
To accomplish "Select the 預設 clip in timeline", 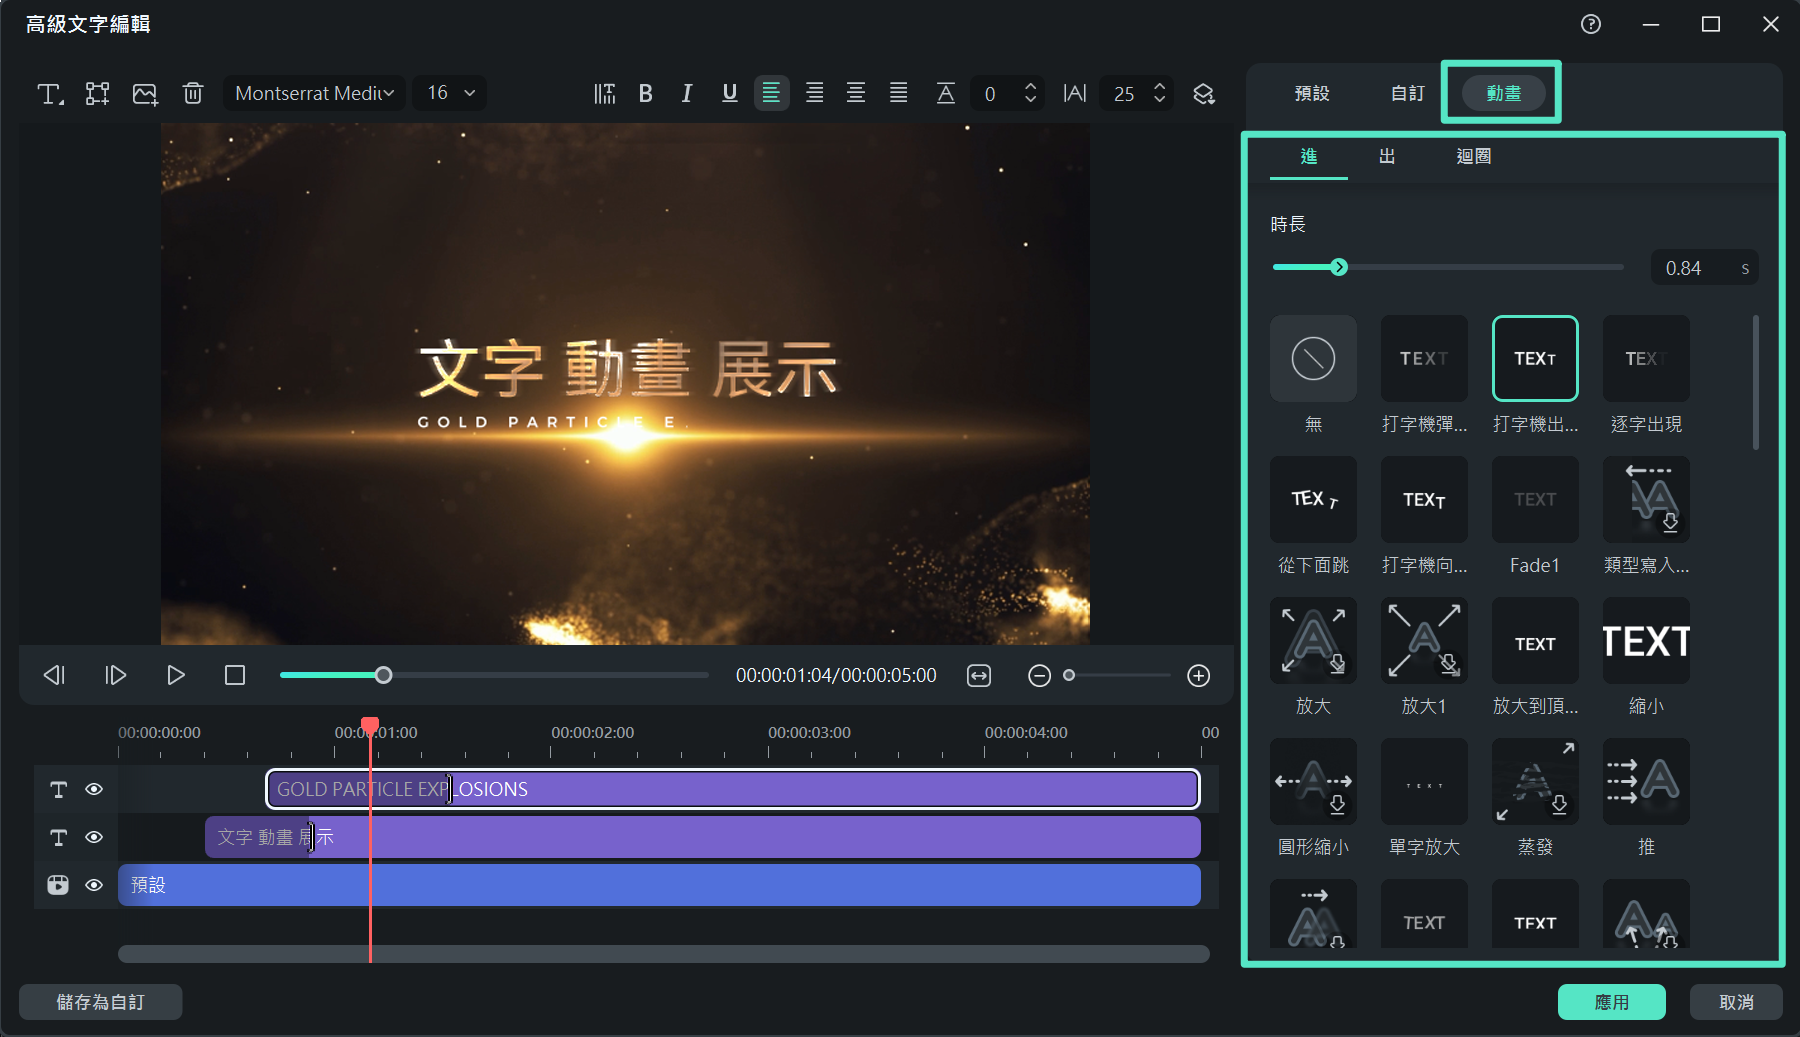I will click(659, 885).
